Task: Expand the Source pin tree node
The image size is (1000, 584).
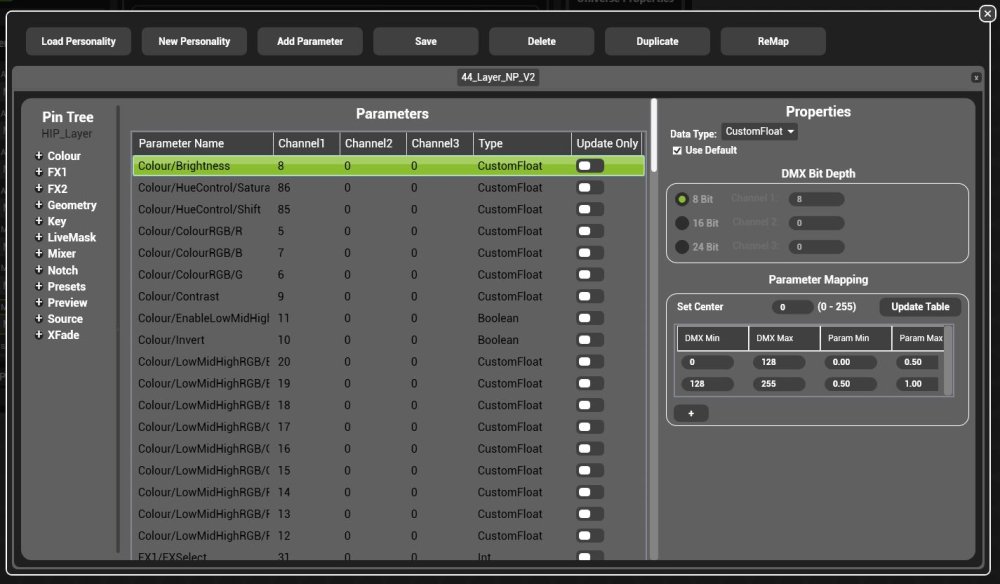Action: tap(39, 318)
